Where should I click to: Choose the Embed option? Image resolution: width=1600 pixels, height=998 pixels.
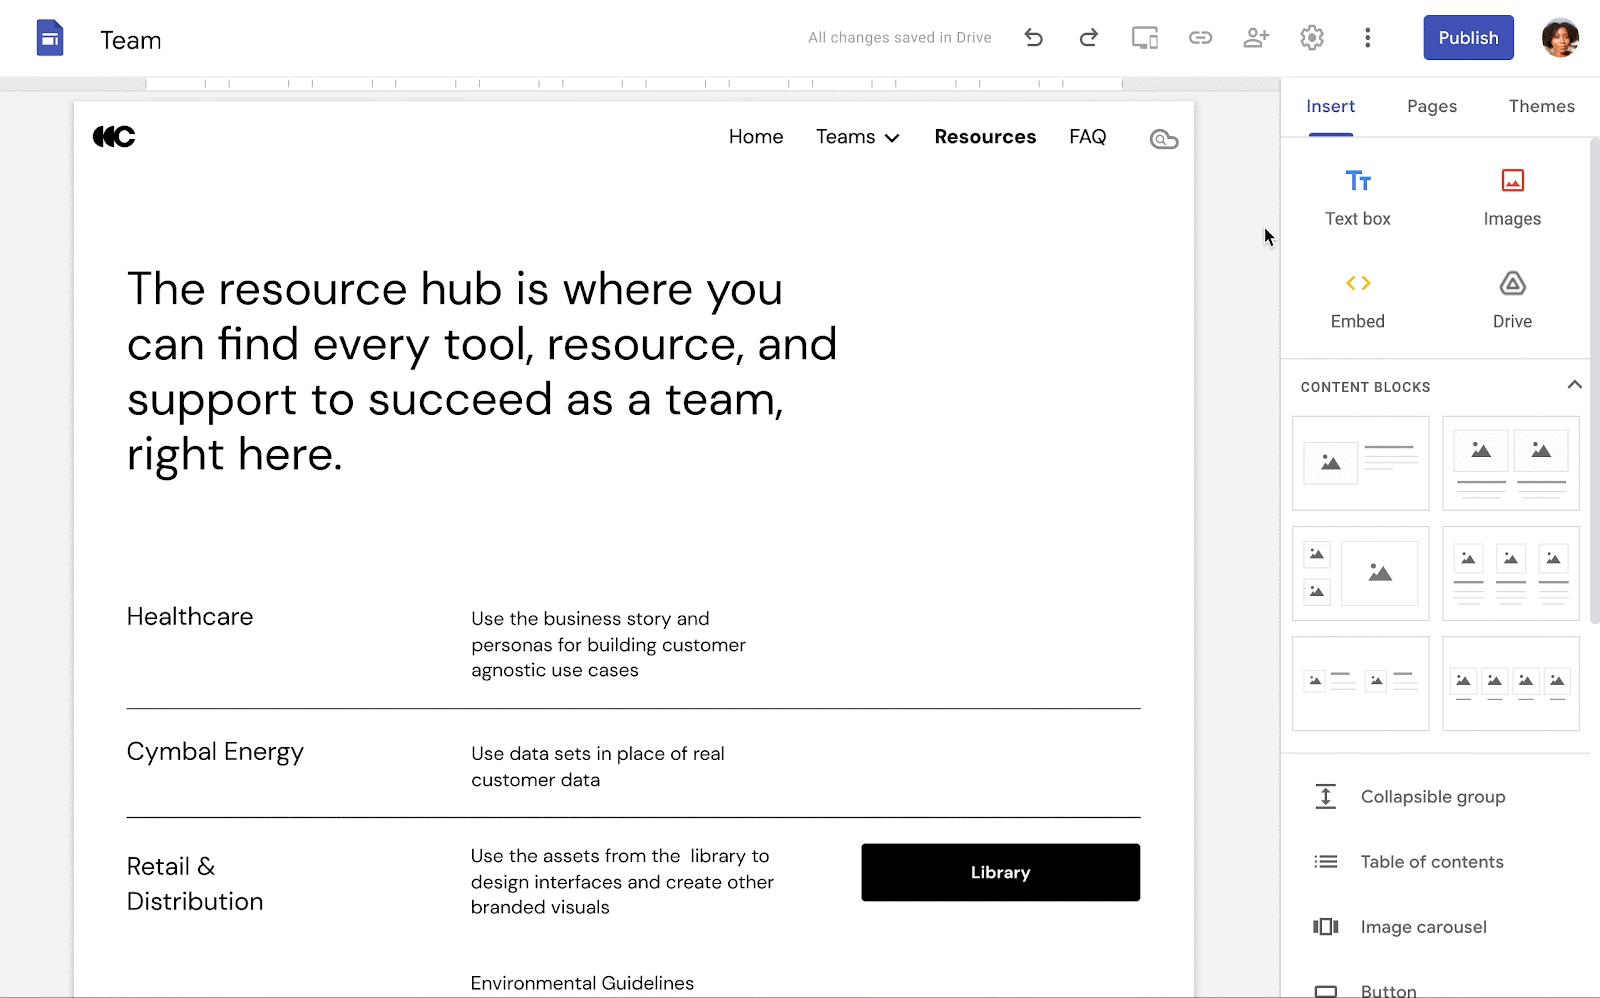1358,300
